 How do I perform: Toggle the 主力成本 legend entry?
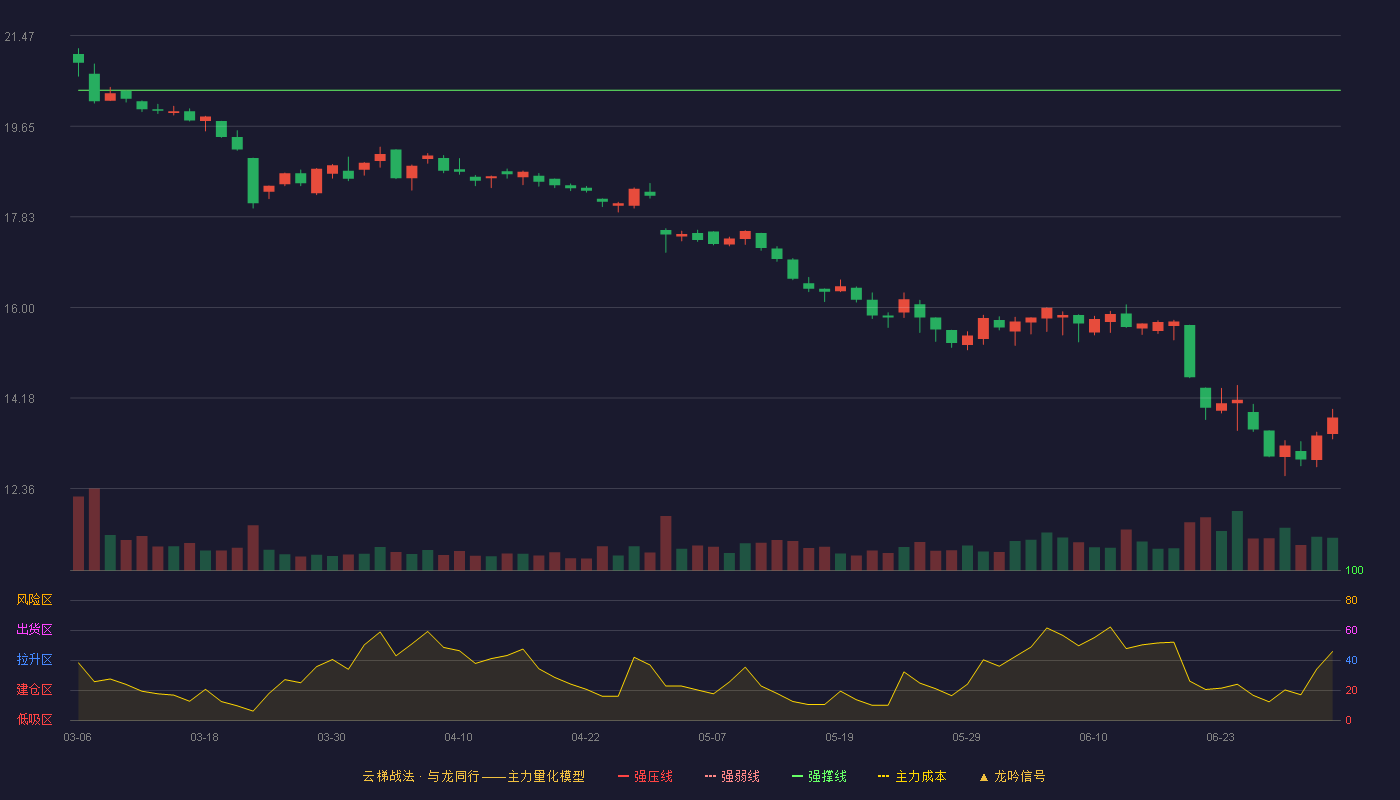tap(912, 776)
